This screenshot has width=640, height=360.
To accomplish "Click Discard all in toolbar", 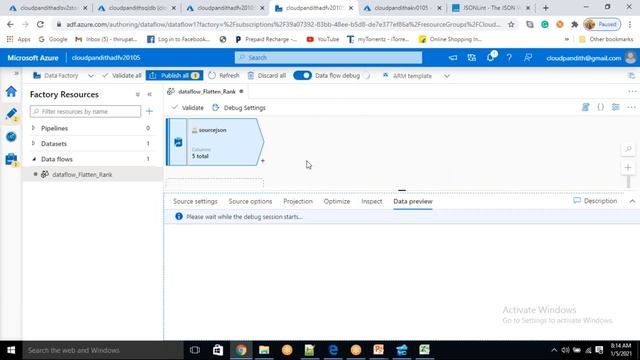I will pos(267,76).
